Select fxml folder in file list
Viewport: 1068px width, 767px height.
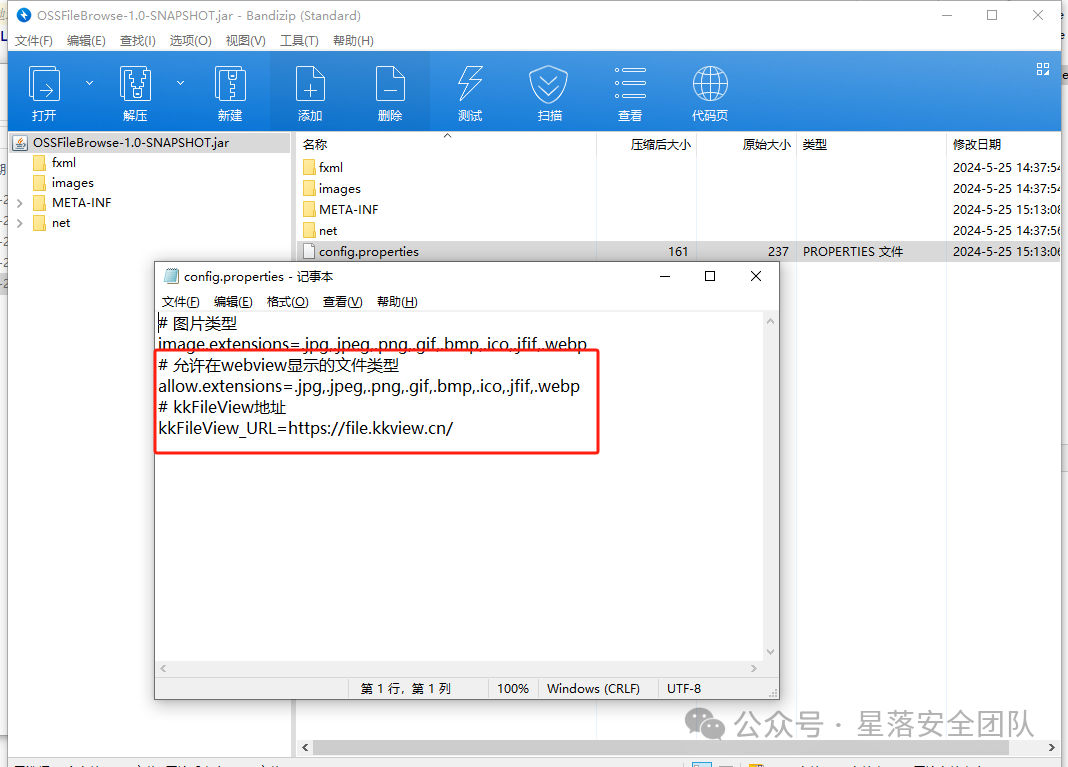330,168
